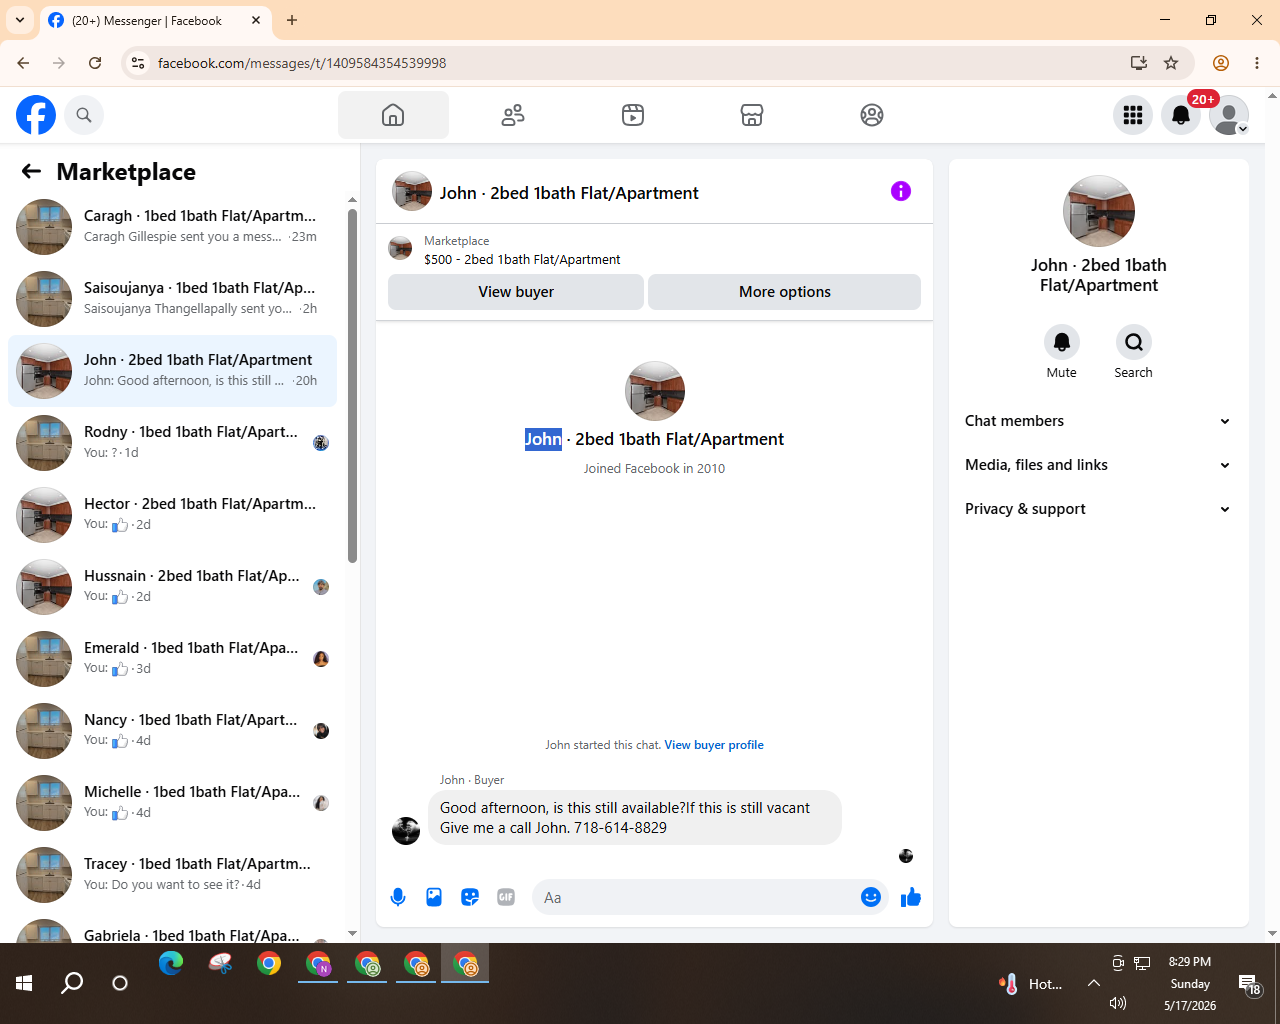This screenshot has width=1280, height=1024.
Task: Record a voice clip with the microphone
Action: (398, 897)
